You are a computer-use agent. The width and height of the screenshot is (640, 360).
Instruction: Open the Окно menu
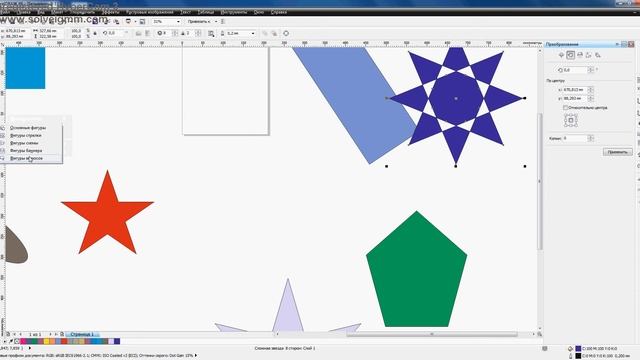click(259, 12)
